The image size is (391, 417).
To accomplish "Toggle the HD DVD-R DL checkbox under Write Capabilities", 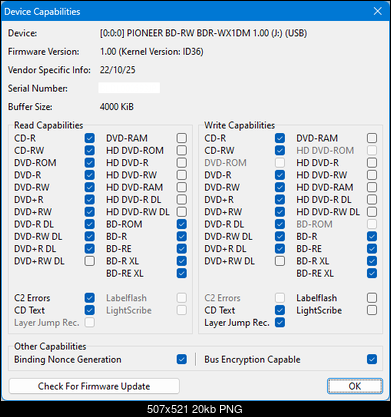I will coord(372,200).
